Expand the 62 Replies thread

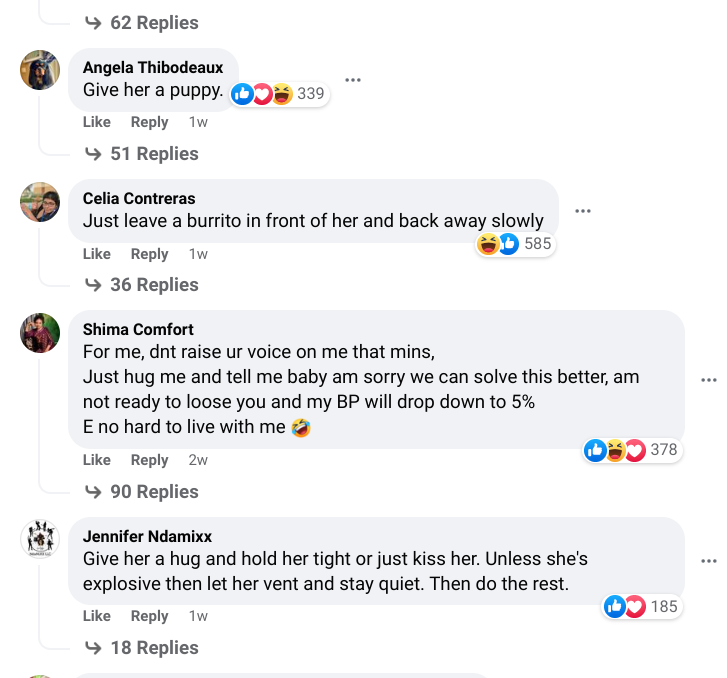[x=142, y=23]
